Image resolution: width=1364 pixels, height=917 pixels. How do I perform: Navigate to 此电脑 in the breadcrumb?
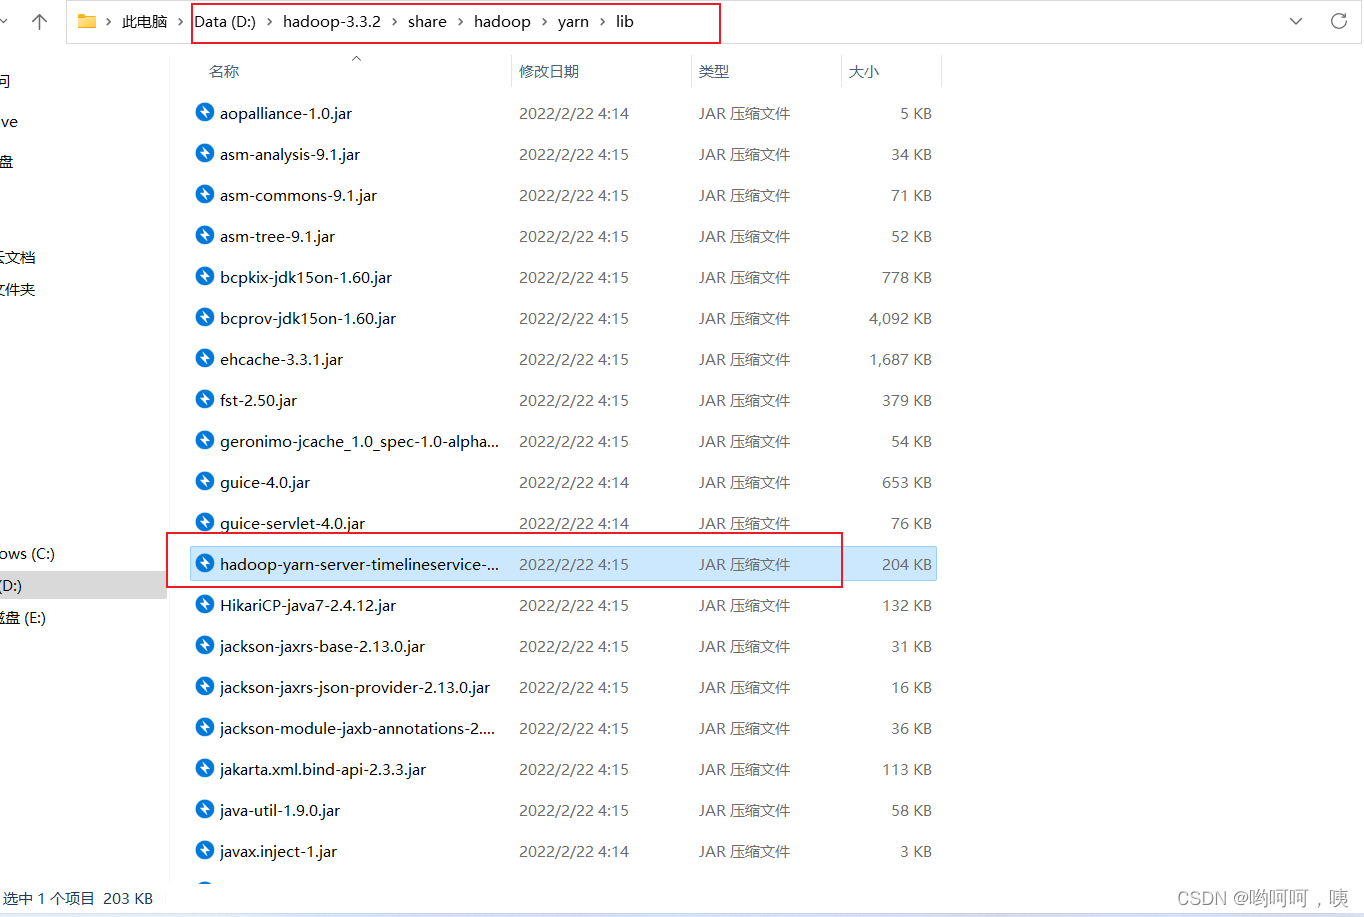pyautogui.click(x=145, y=22)
